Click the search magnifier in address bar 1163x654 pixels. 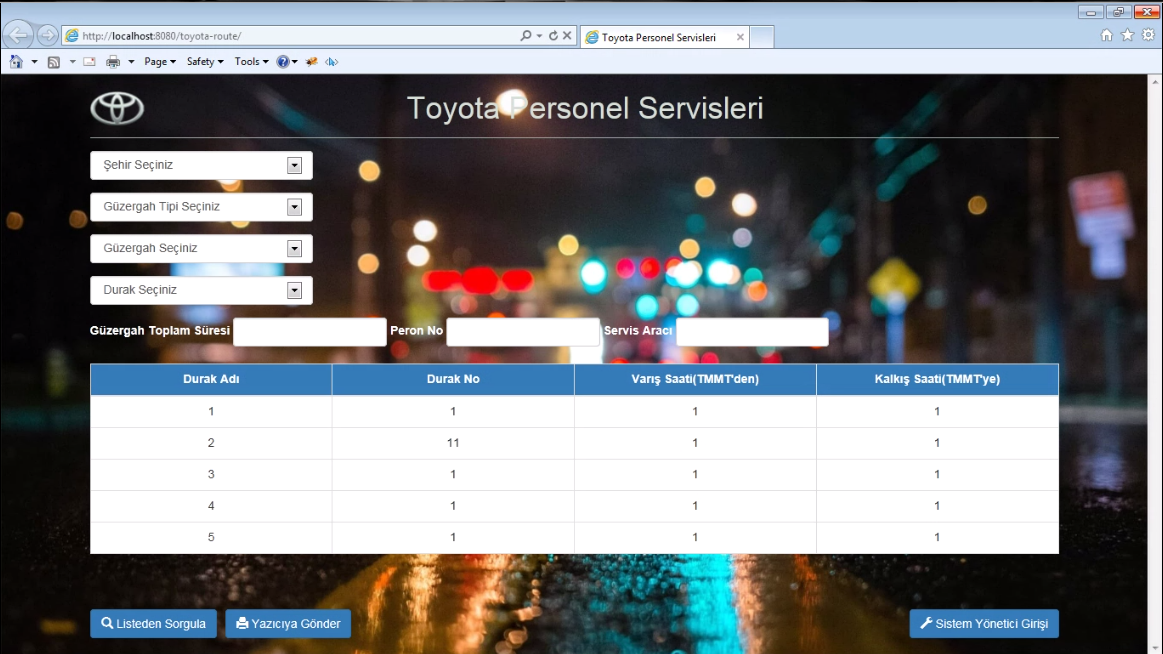526,36
